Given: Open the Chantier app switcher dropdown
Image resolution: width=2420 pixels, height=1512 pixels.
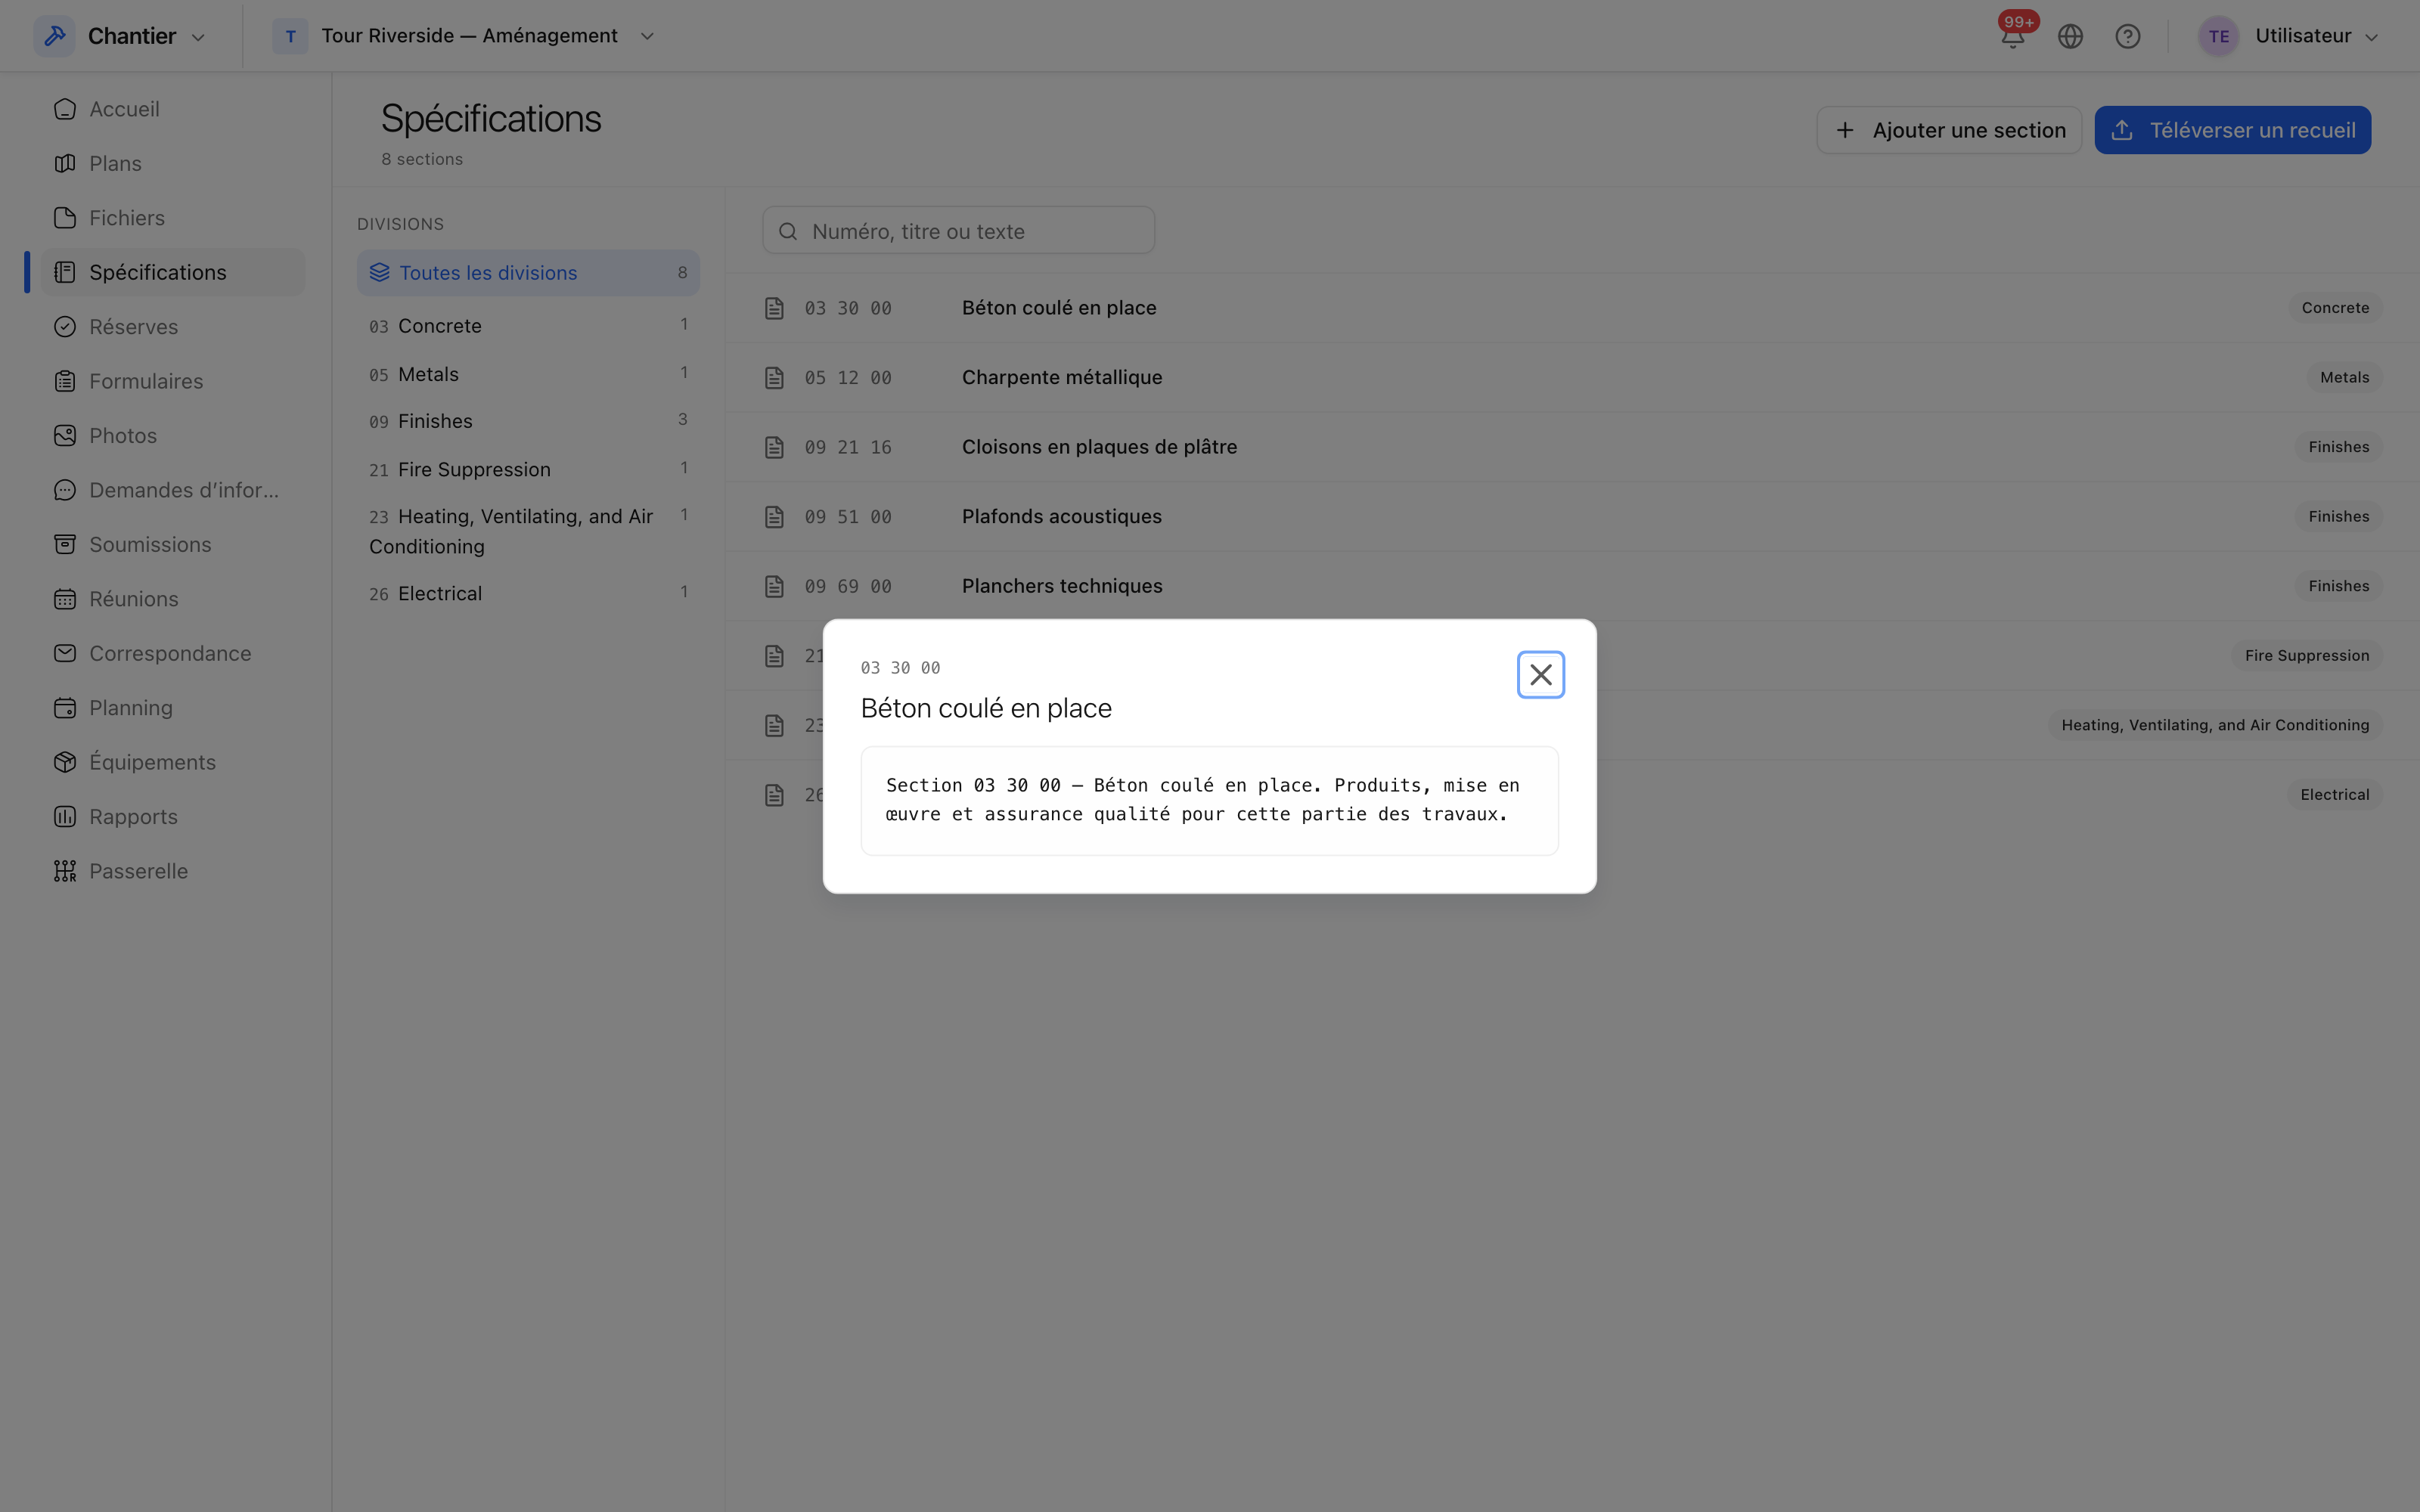Looking at the screenshot, I should pos(120,36).
